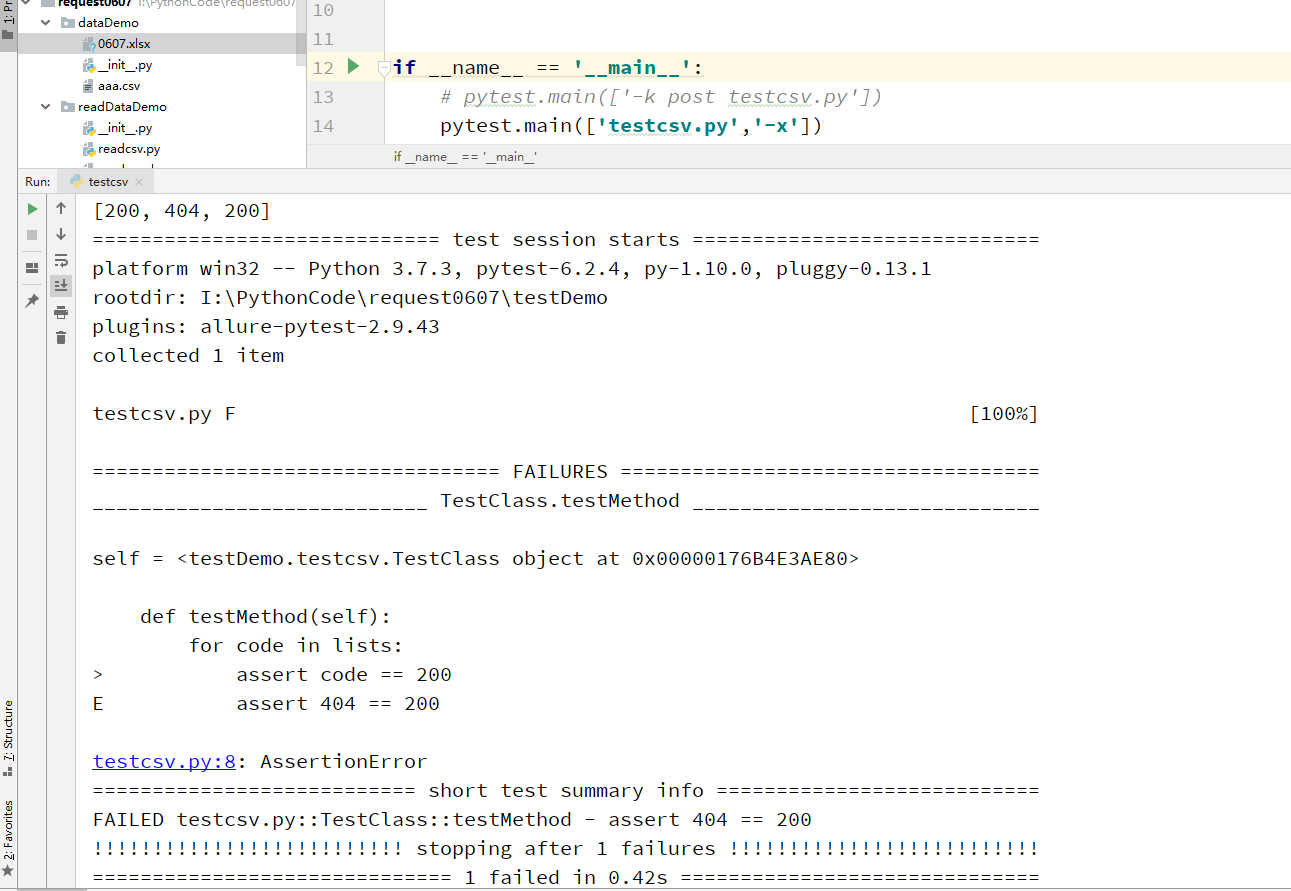Screen dimensions: 1291x891
Task: Pin the testcsv run tab
Action: 32,300
